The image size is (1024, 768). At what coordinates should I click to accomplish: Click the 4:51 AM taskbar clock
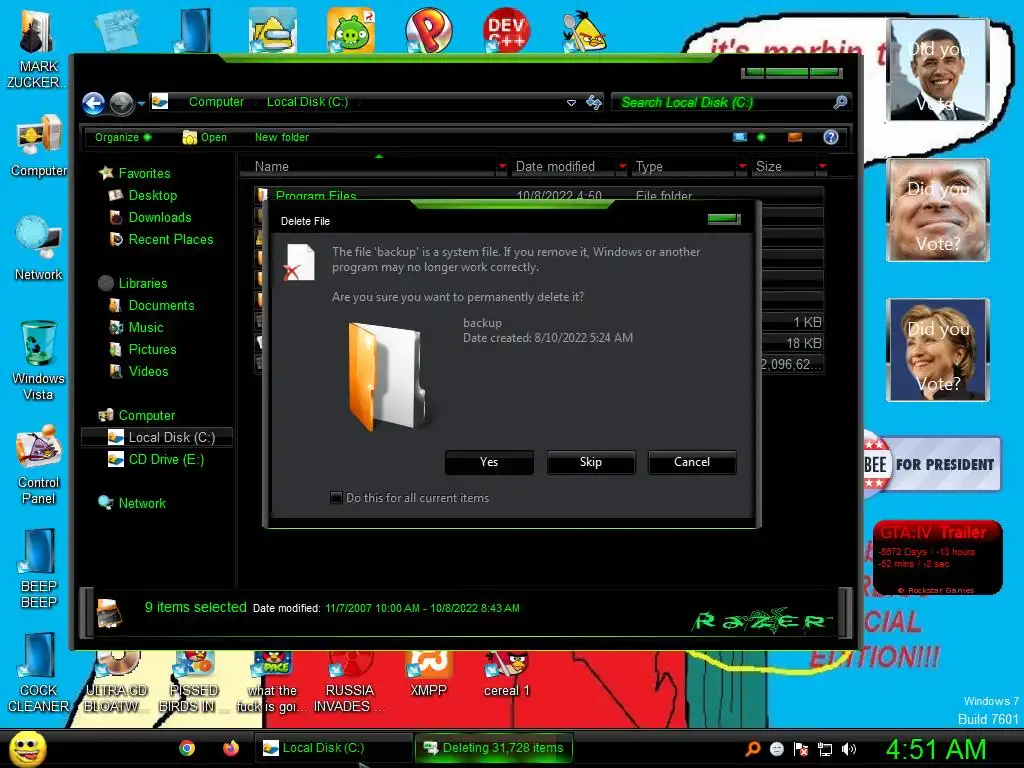936,749
